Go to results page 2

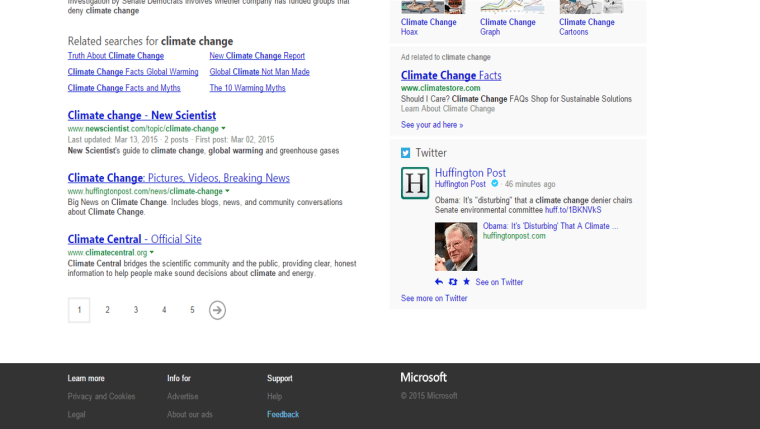[108, 310]
